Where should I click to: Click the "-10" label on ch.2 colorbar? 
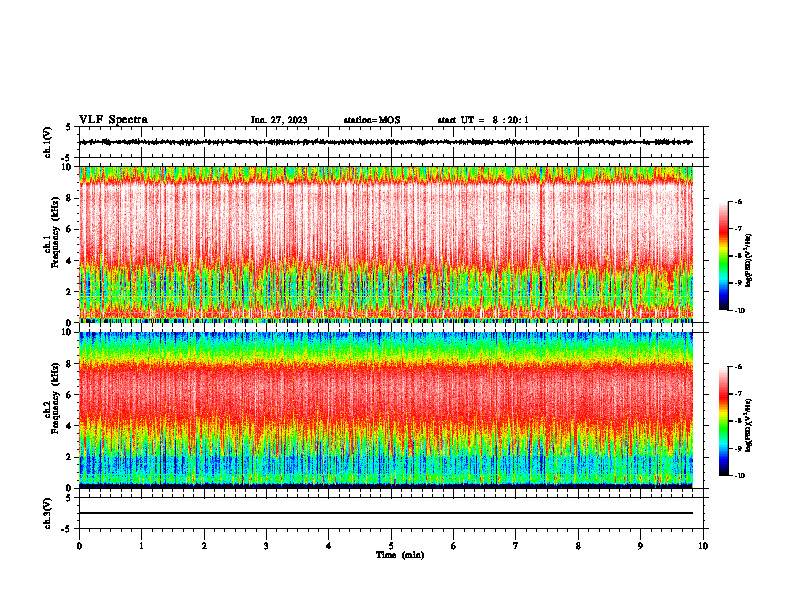(739, 475)
